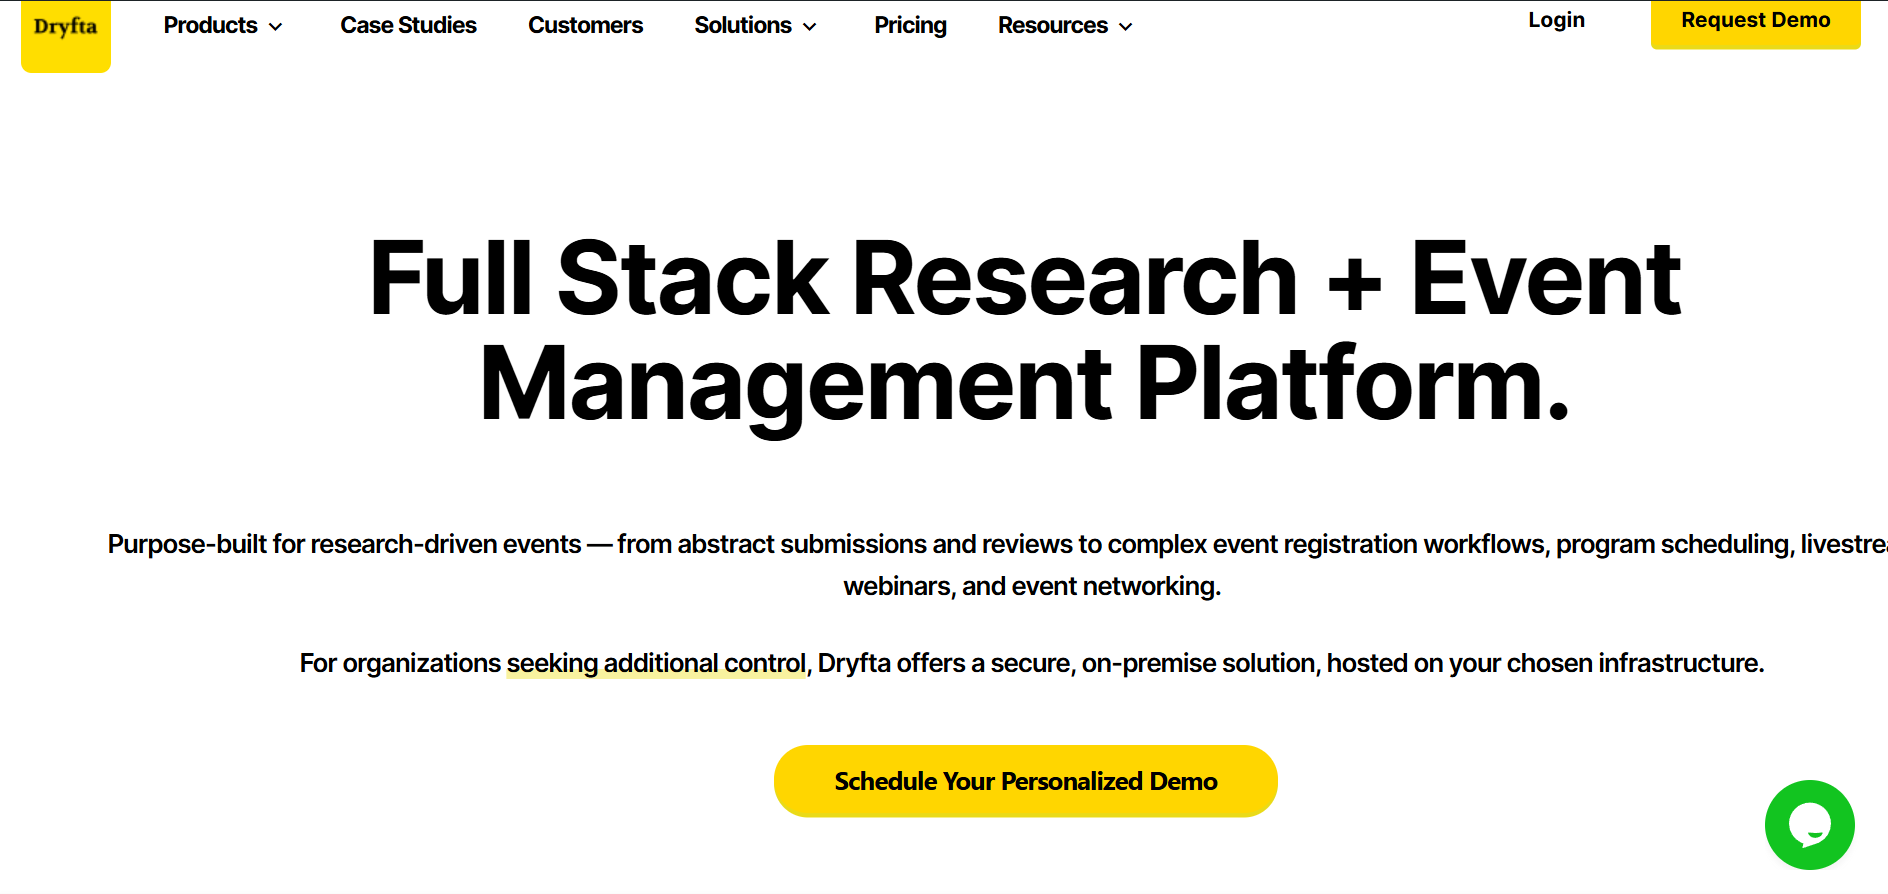Open the Products menu label
Image resolution: width=1888 pixels, height=894 pixels.
click(210, 25)
